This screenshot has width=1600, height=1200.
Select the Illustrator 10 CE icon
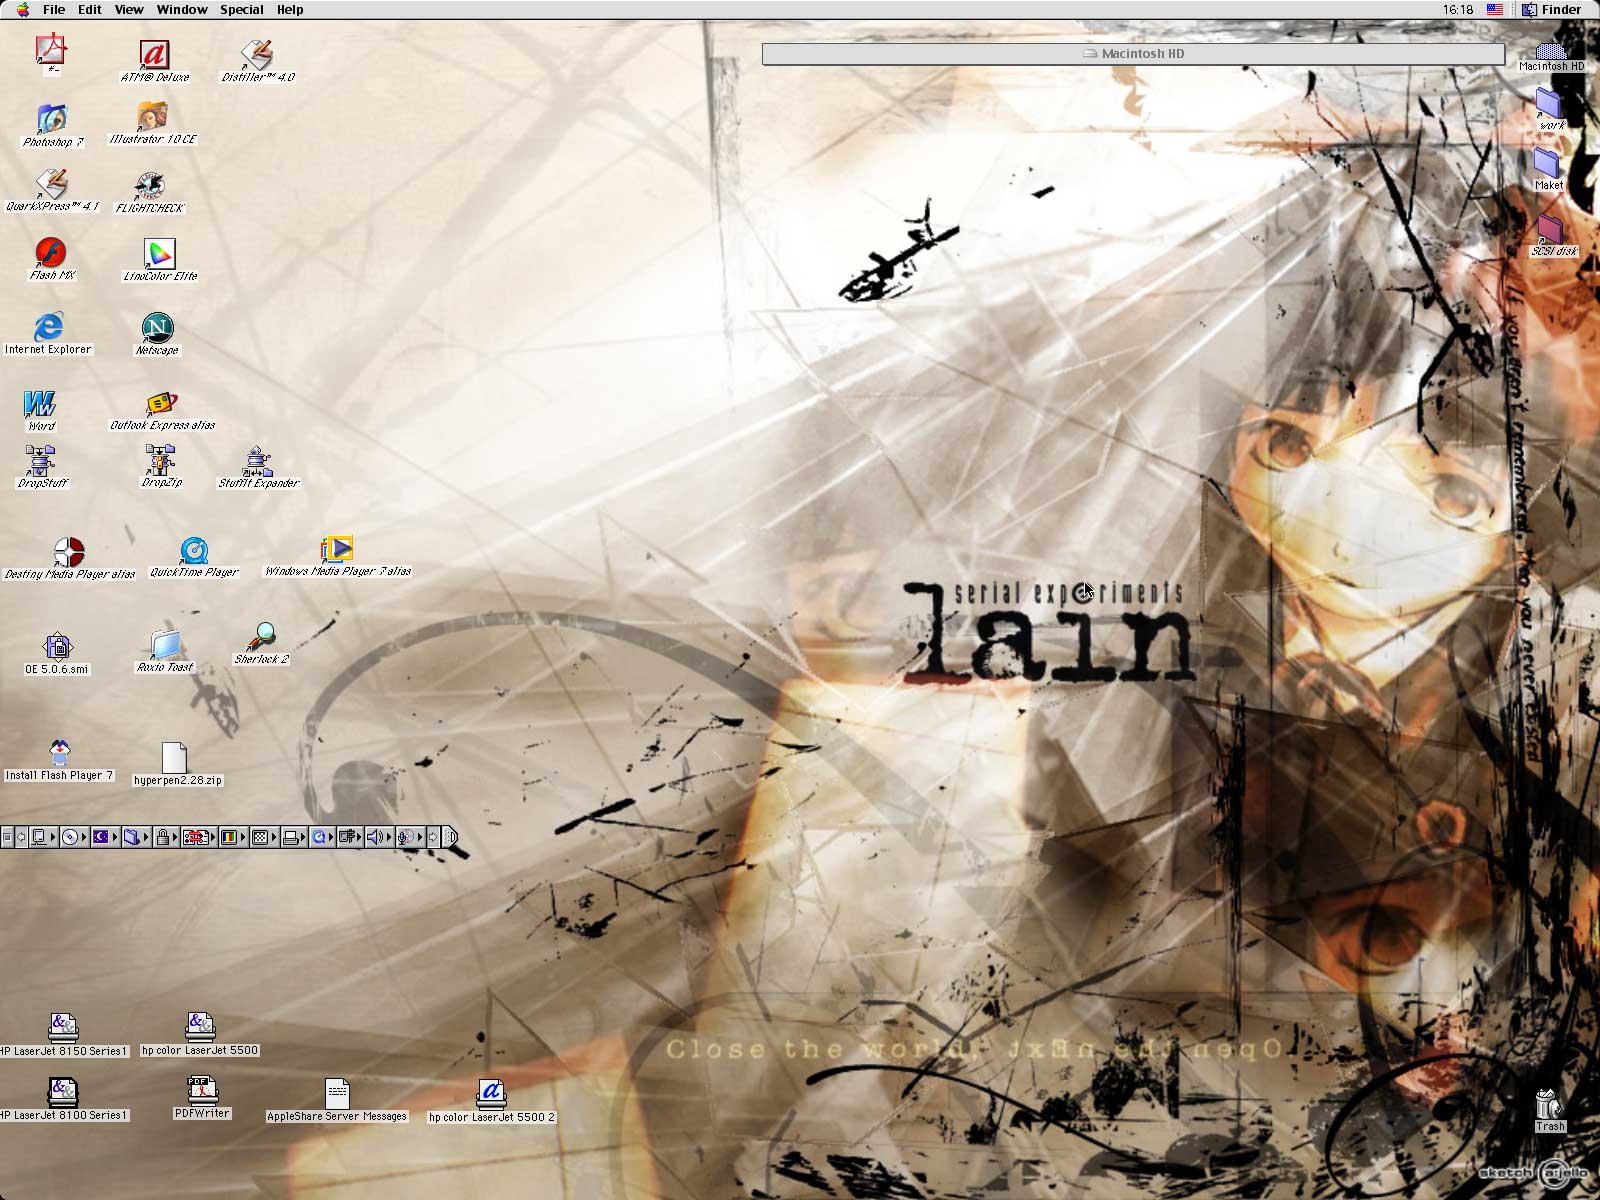[x=152, y=116]
